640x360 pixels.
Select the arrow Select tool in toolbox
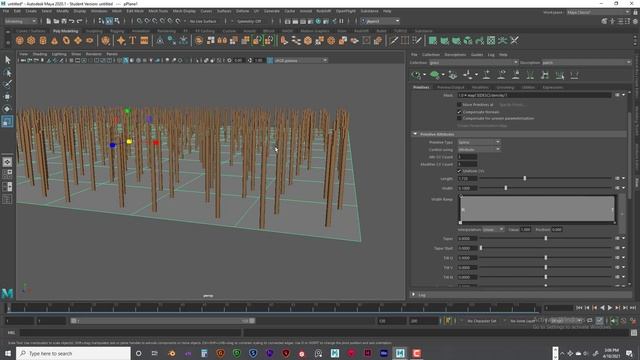(x=7, y=60)
